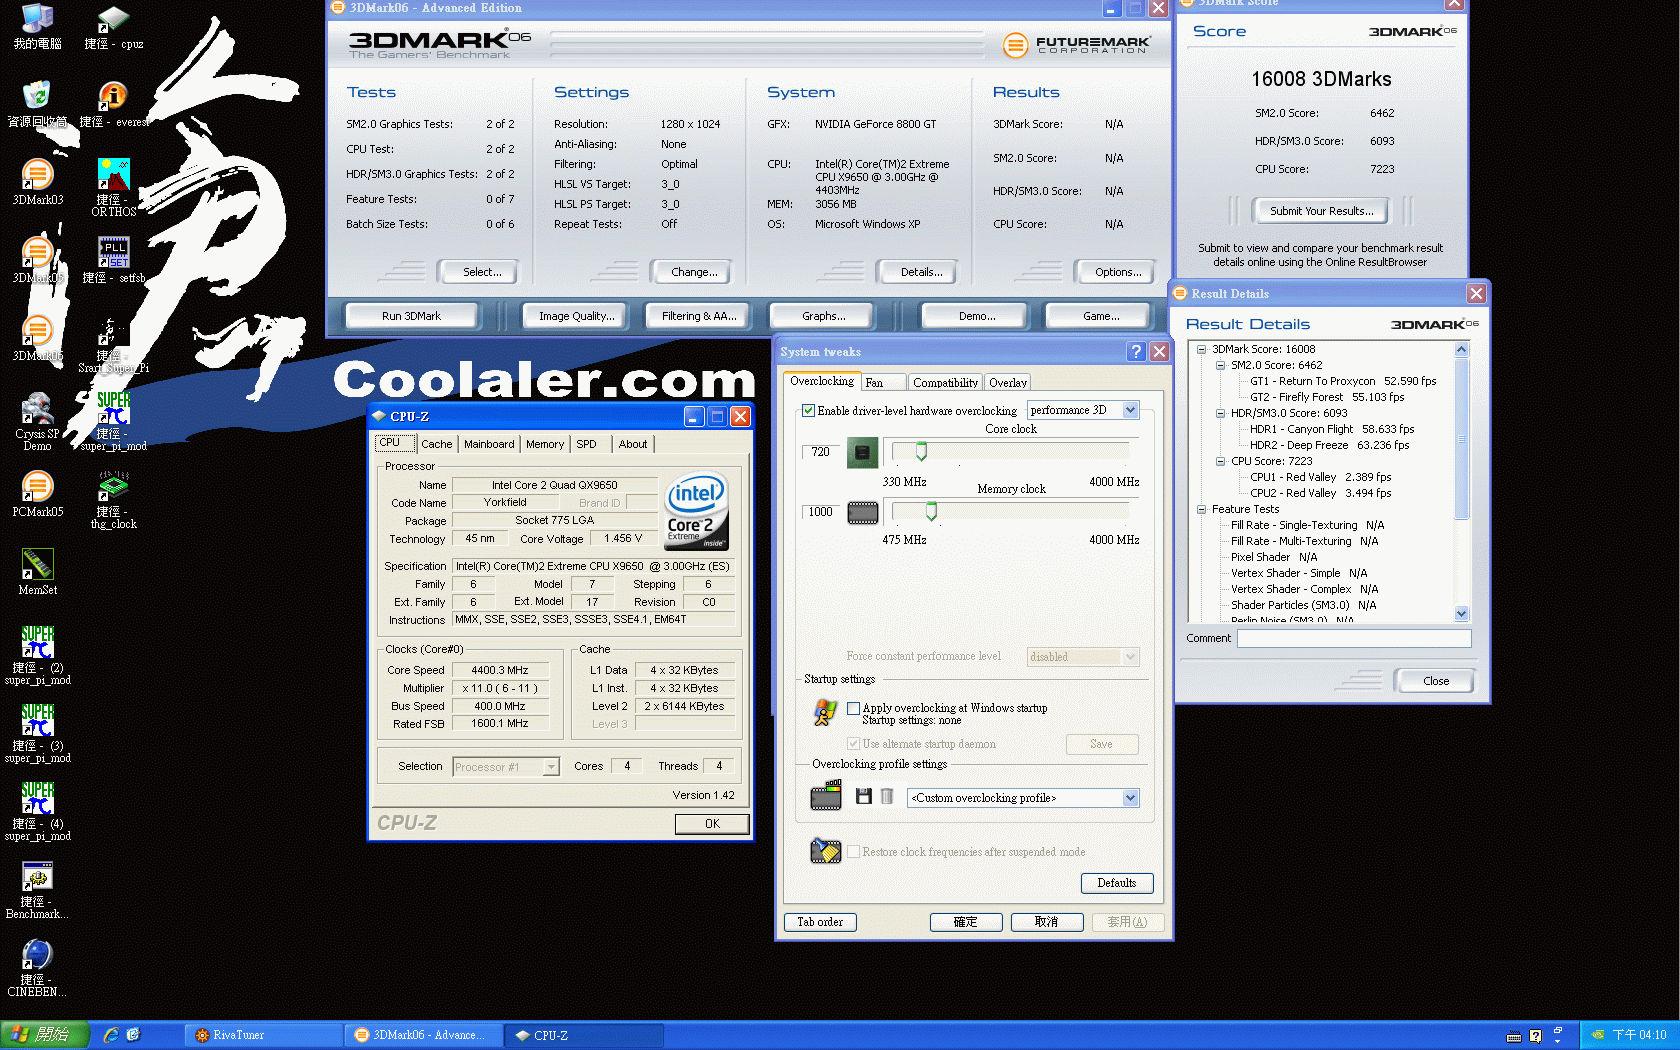Image resolution: width=1680 pixels, height=1050 pixels.
Task: Open the ORTHOS desktop shortcut
Action: 113,187
